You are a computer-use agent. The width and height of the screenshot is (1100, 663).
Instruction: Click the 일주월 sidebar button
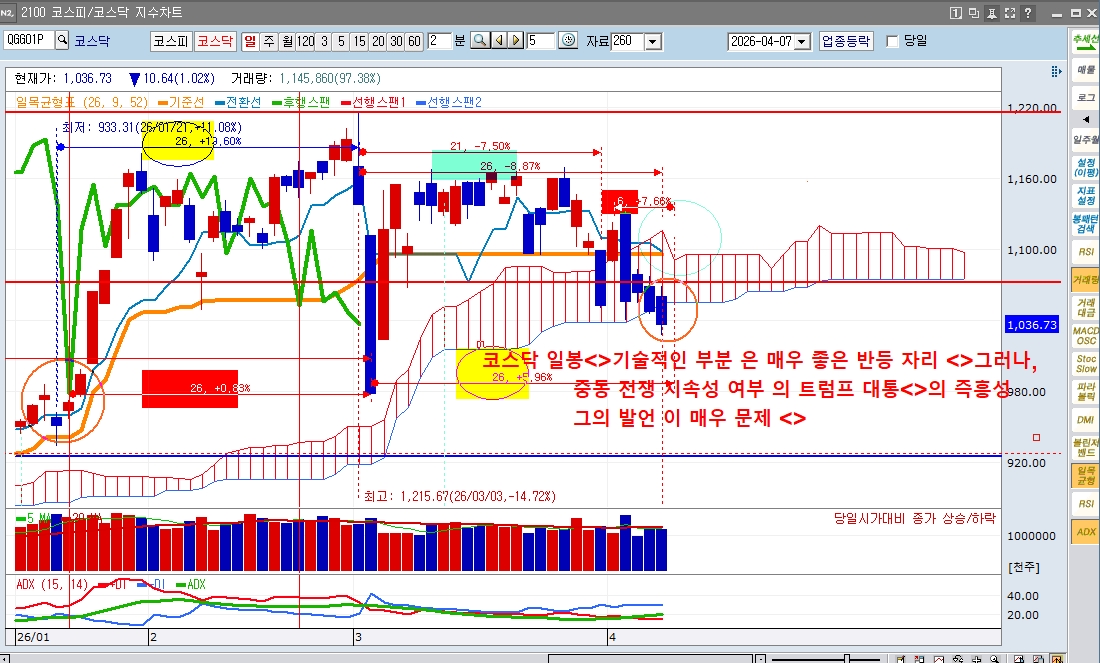[1085, 140]
